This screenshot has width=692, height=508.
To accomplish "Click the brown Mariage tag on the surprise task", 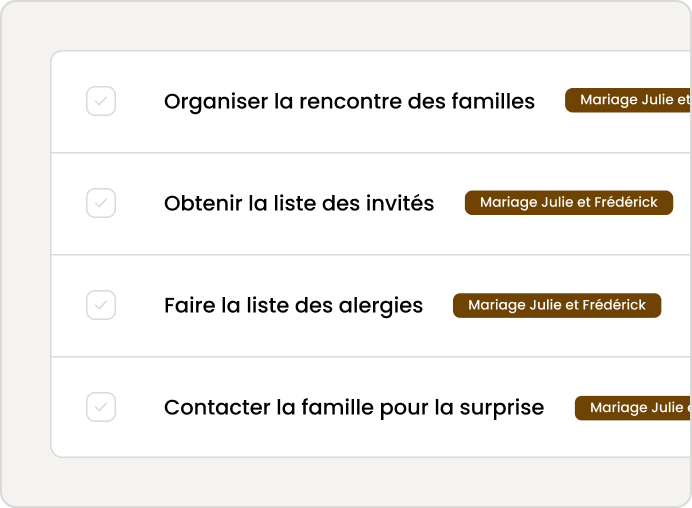I will (x=635, y=407).
